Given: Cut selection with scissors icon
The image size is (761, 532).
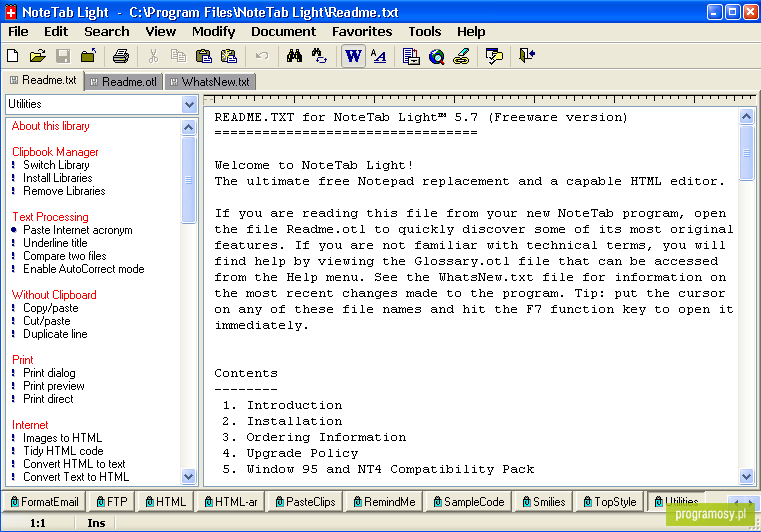Looking at the screenshot, I should click(x=153, y=56).
